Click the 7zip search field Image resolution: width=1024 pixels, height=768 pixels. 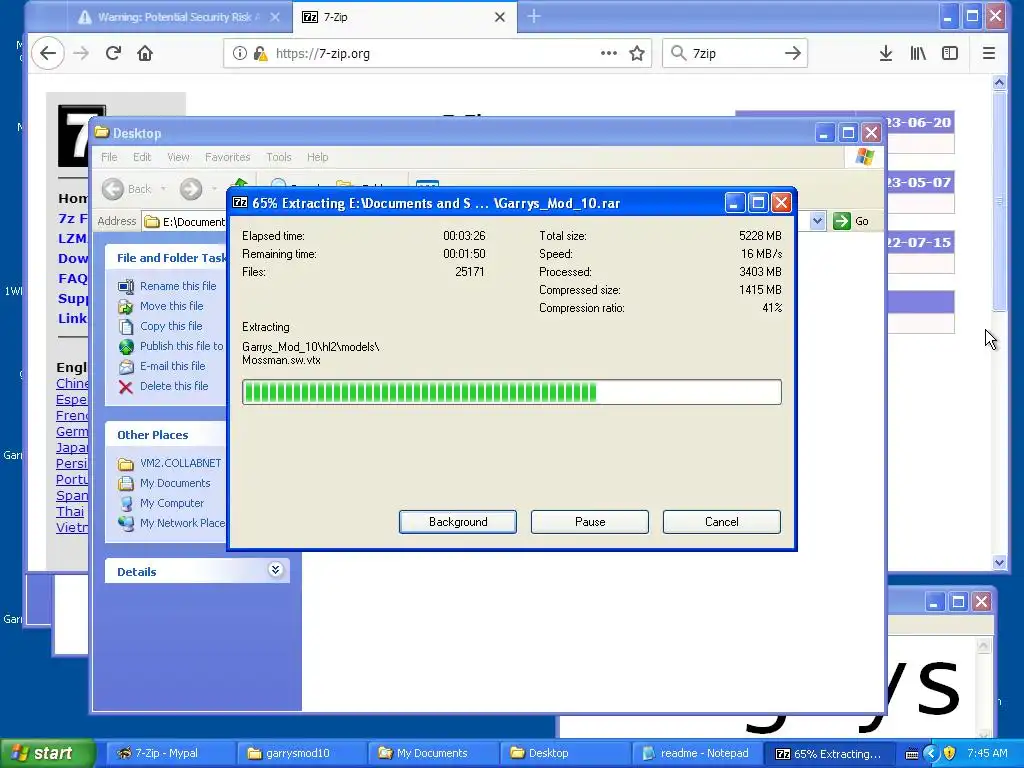[734, 53]
